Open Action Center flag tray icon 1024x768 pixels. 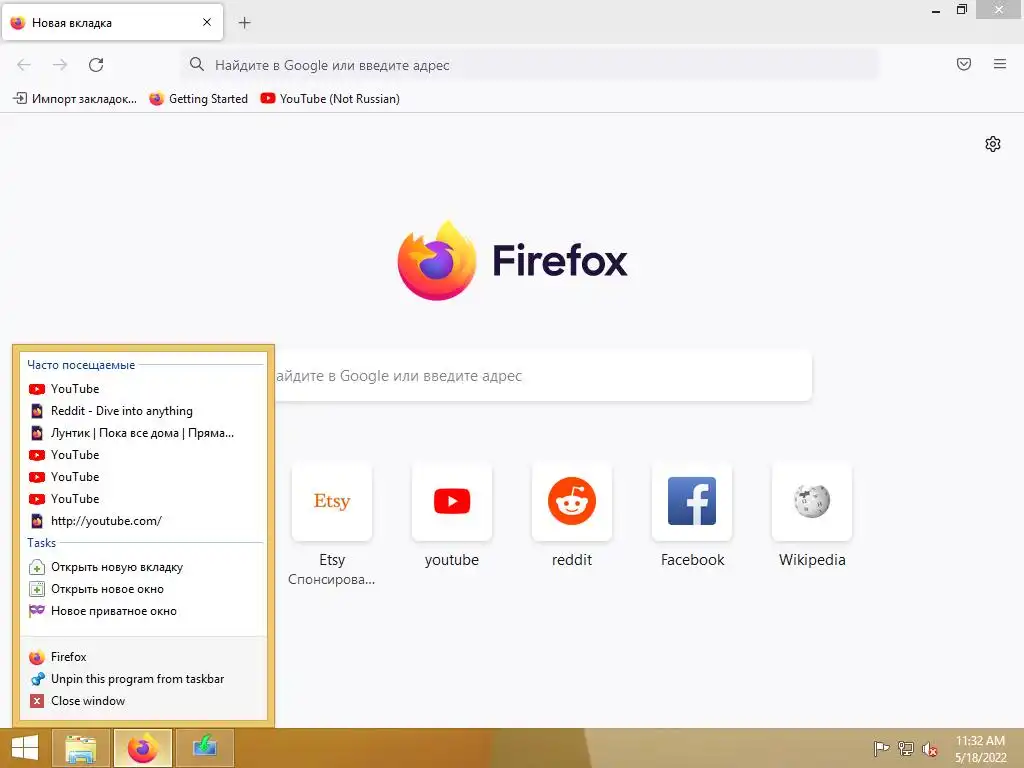coord(881,748)
